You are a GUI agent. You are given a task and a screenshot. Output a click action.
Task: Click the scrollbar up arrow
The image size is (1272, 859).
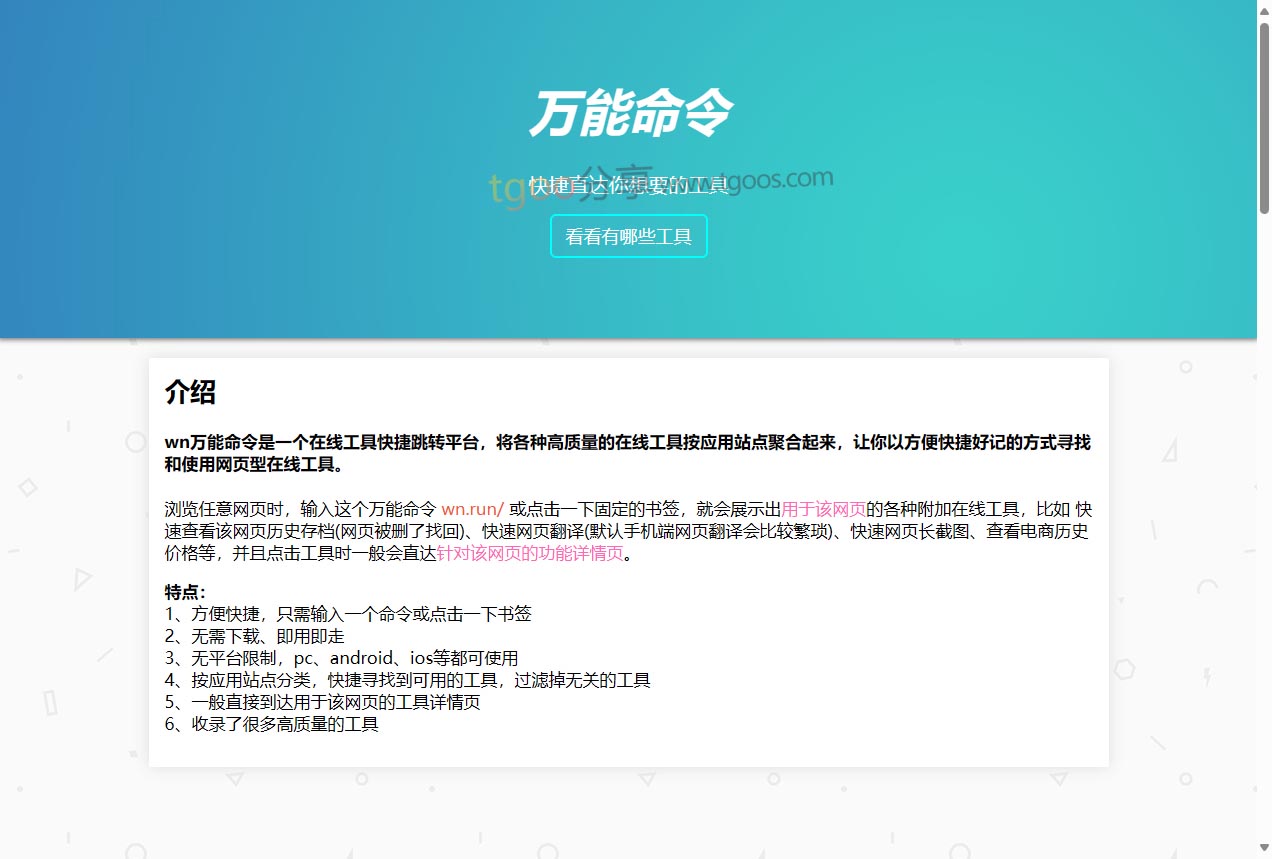[x=1264, y=8]
